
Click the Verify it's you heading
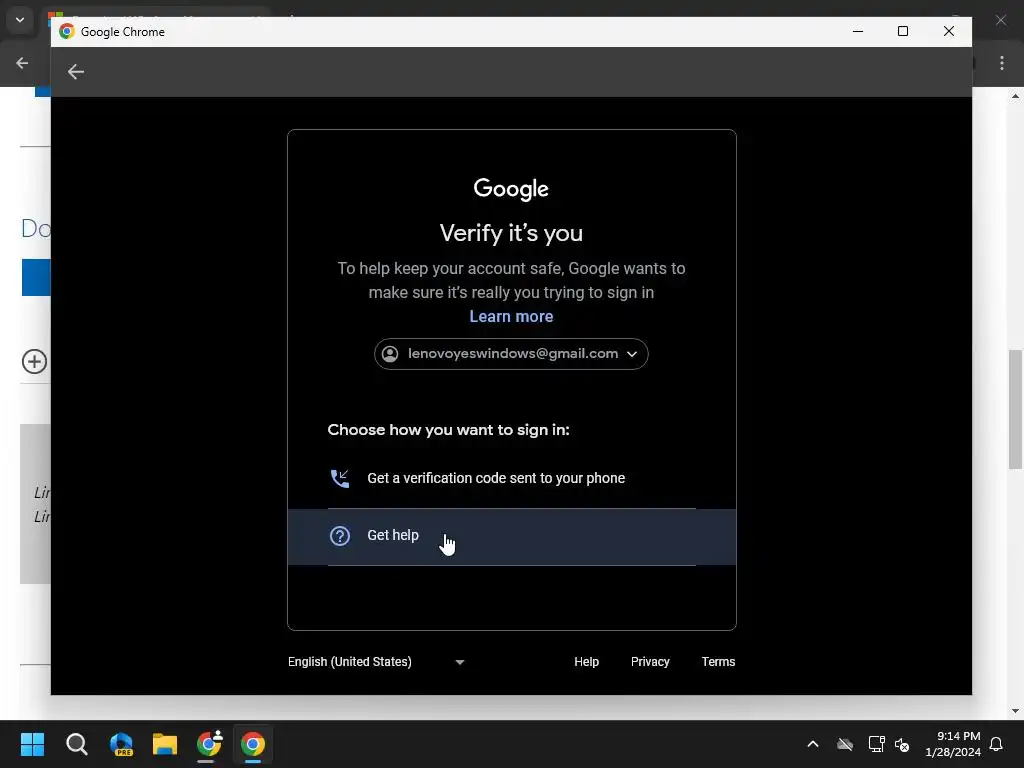pyautogui.click(x=511, y=233)
